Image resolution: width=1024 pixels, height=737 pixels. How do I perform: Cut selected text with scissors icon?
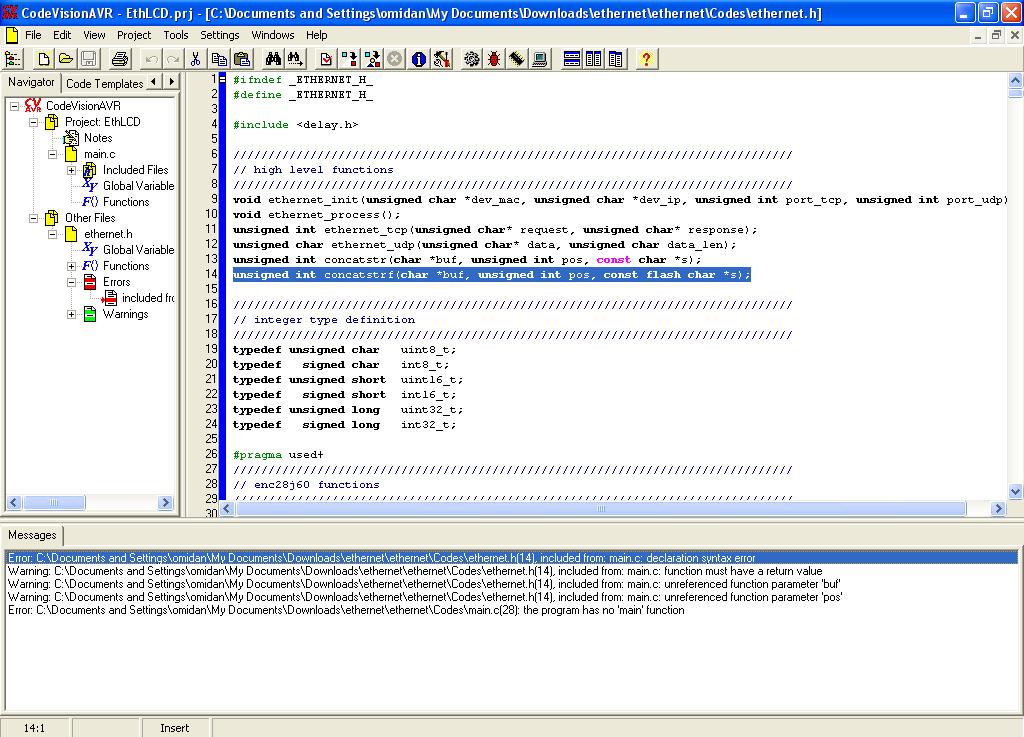point(195,59)
